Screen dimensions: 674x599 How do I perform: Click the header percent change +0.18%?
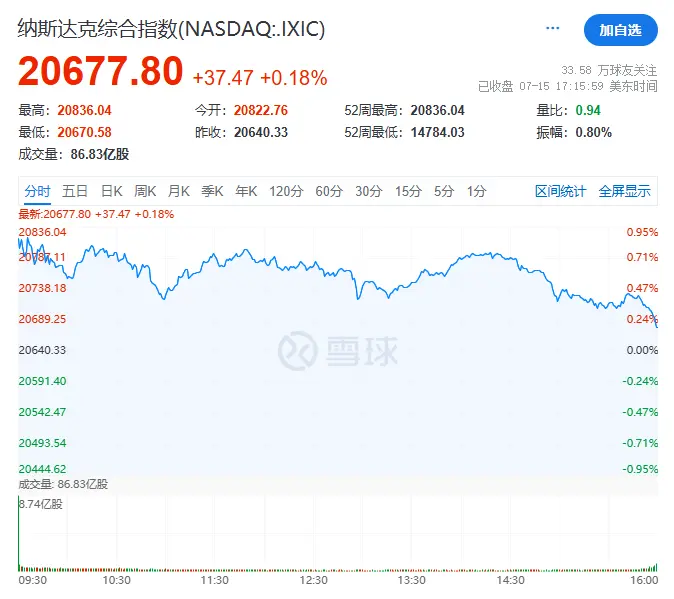294,78
